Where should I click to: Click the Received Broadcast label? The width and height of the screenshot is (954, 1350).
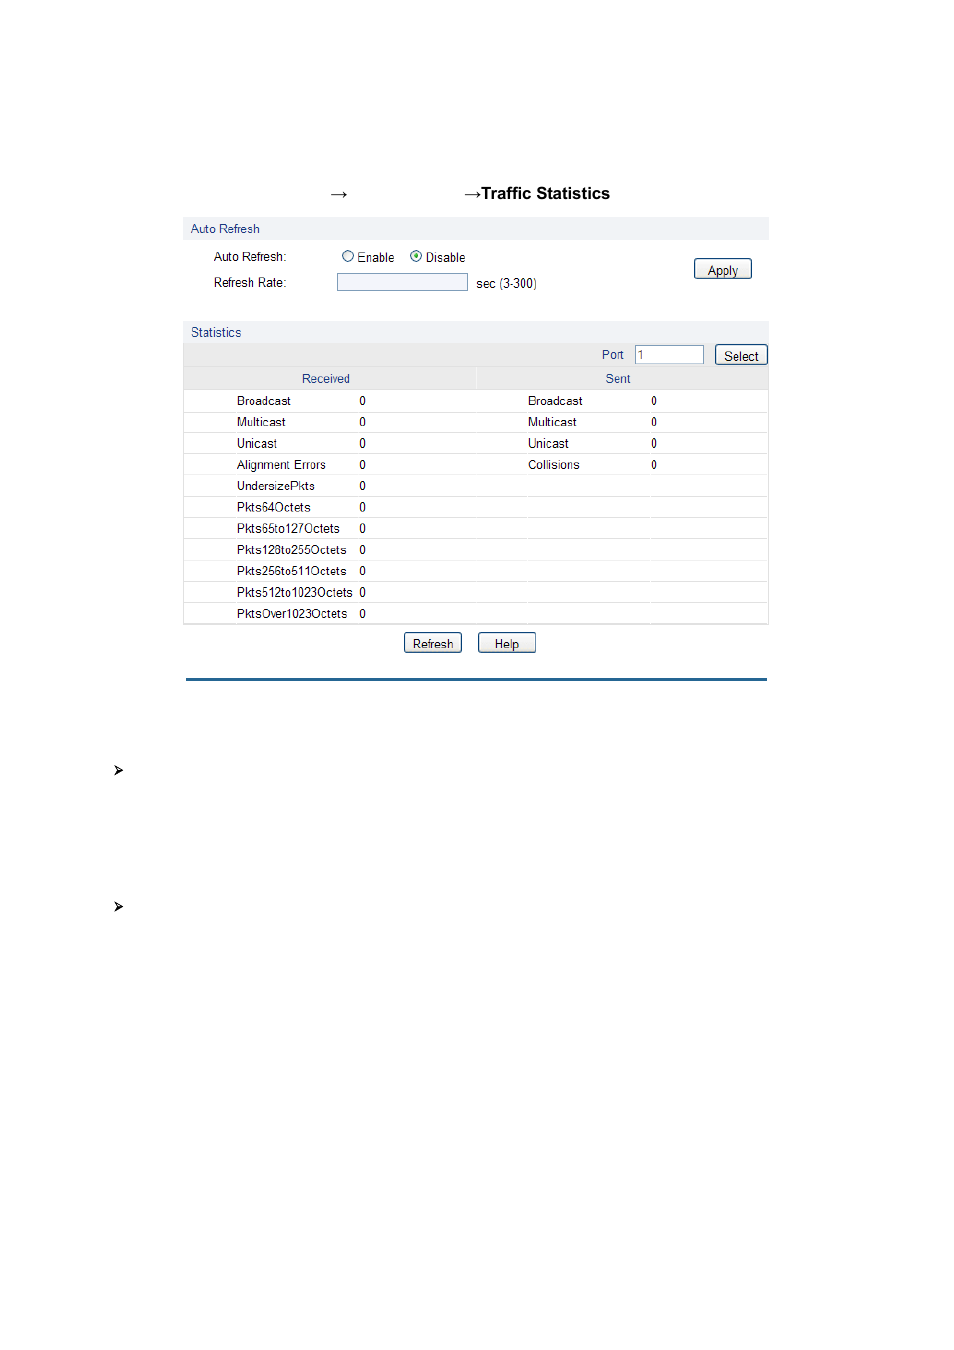click(x=264, y=401)
